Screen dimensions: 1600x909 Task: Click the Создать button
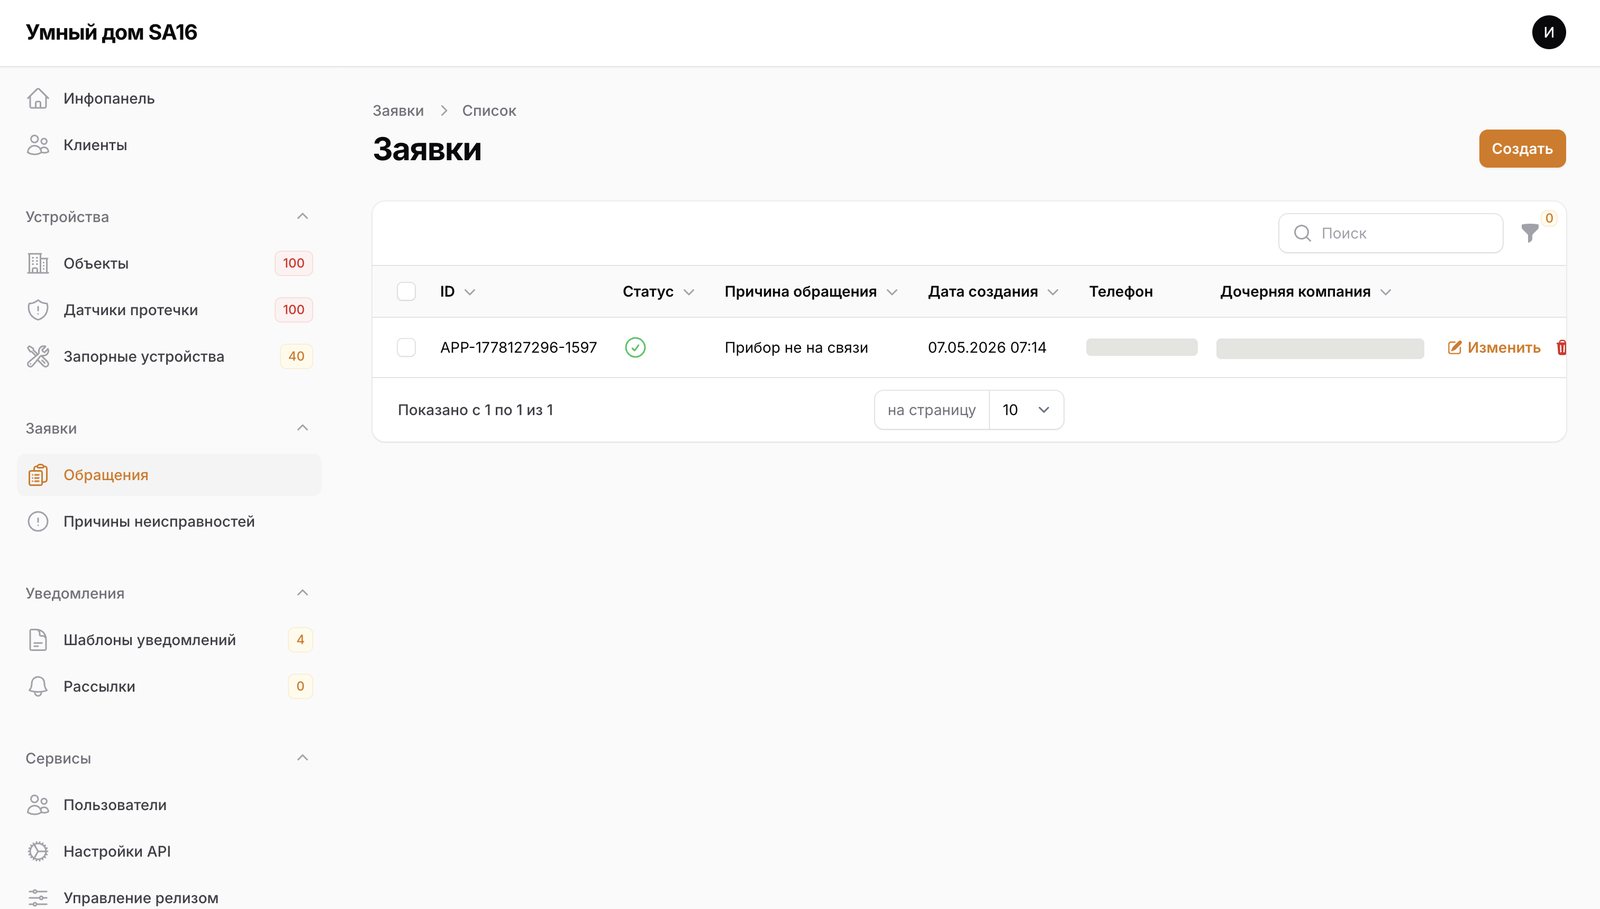tap(1522, 149)
